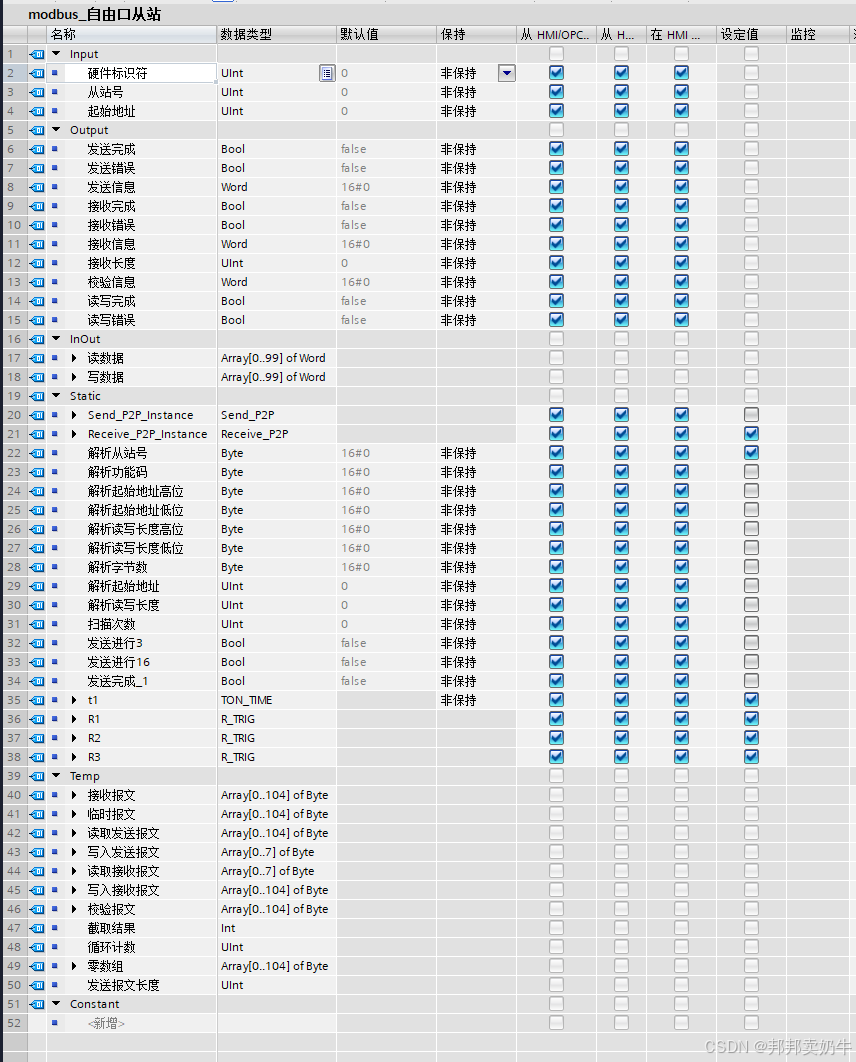This screenshot has height=1062, width=856.
Task: Click the 监控 column header
Action: coord(817,35)
